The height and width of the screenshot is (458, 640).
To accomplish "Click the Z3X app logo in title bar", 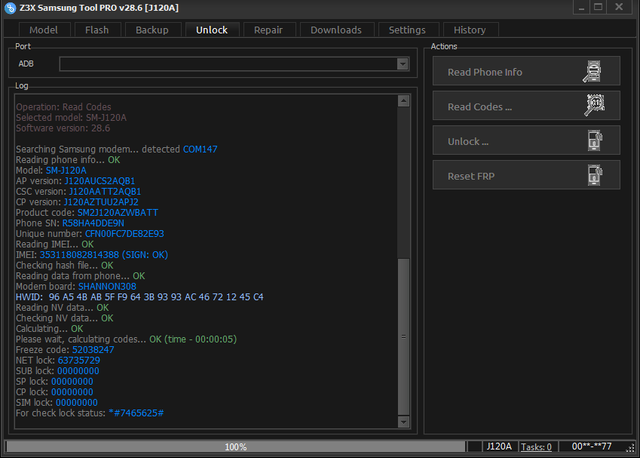I will (x=10, y=8).
